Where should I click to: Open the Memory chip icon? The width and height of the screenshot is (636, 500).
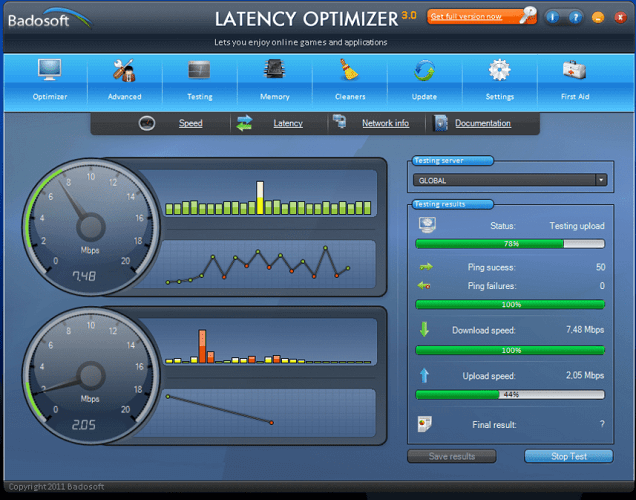click(x=274, y=69)
